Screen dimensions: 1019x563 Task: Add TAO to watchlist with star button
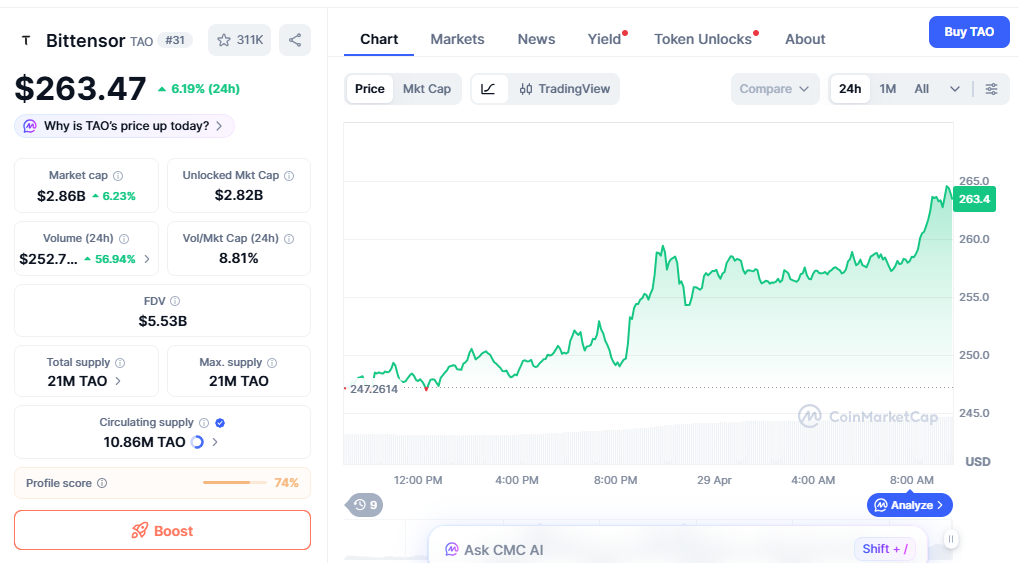tap(239, 40)
